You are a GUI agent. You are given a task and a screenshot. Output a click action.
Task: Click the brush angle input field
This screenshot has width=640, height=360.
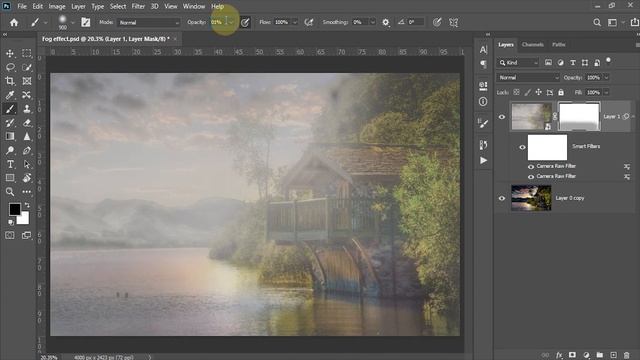click(x=416, y=22)
